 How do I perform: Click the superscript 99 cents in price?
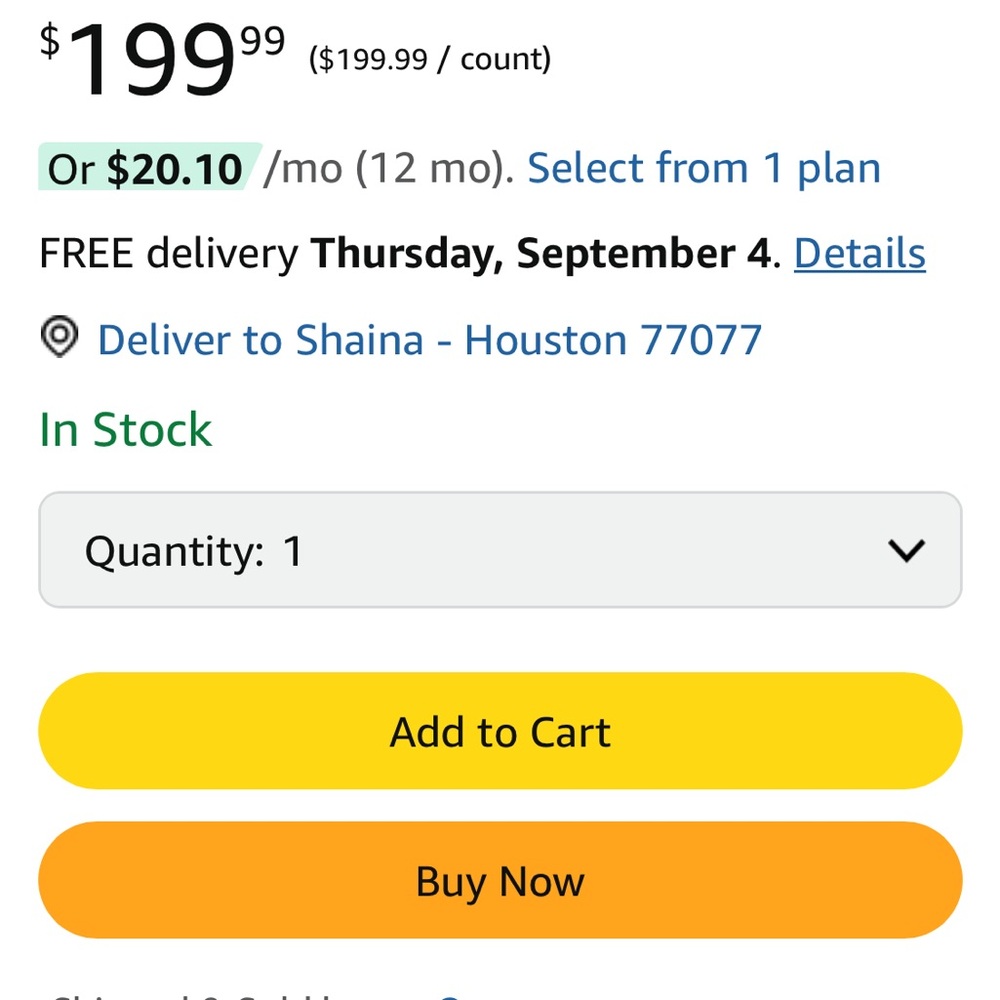(262, 42)
